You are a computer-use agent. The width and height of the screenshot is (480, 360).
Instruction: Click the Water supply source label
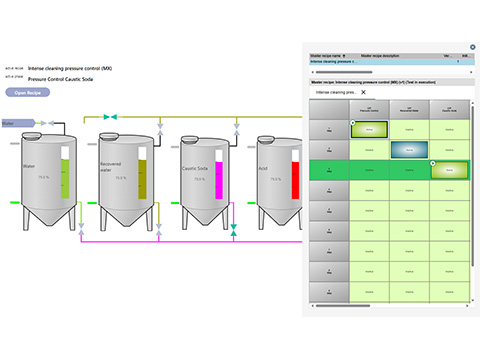click(x=18, y=123)
